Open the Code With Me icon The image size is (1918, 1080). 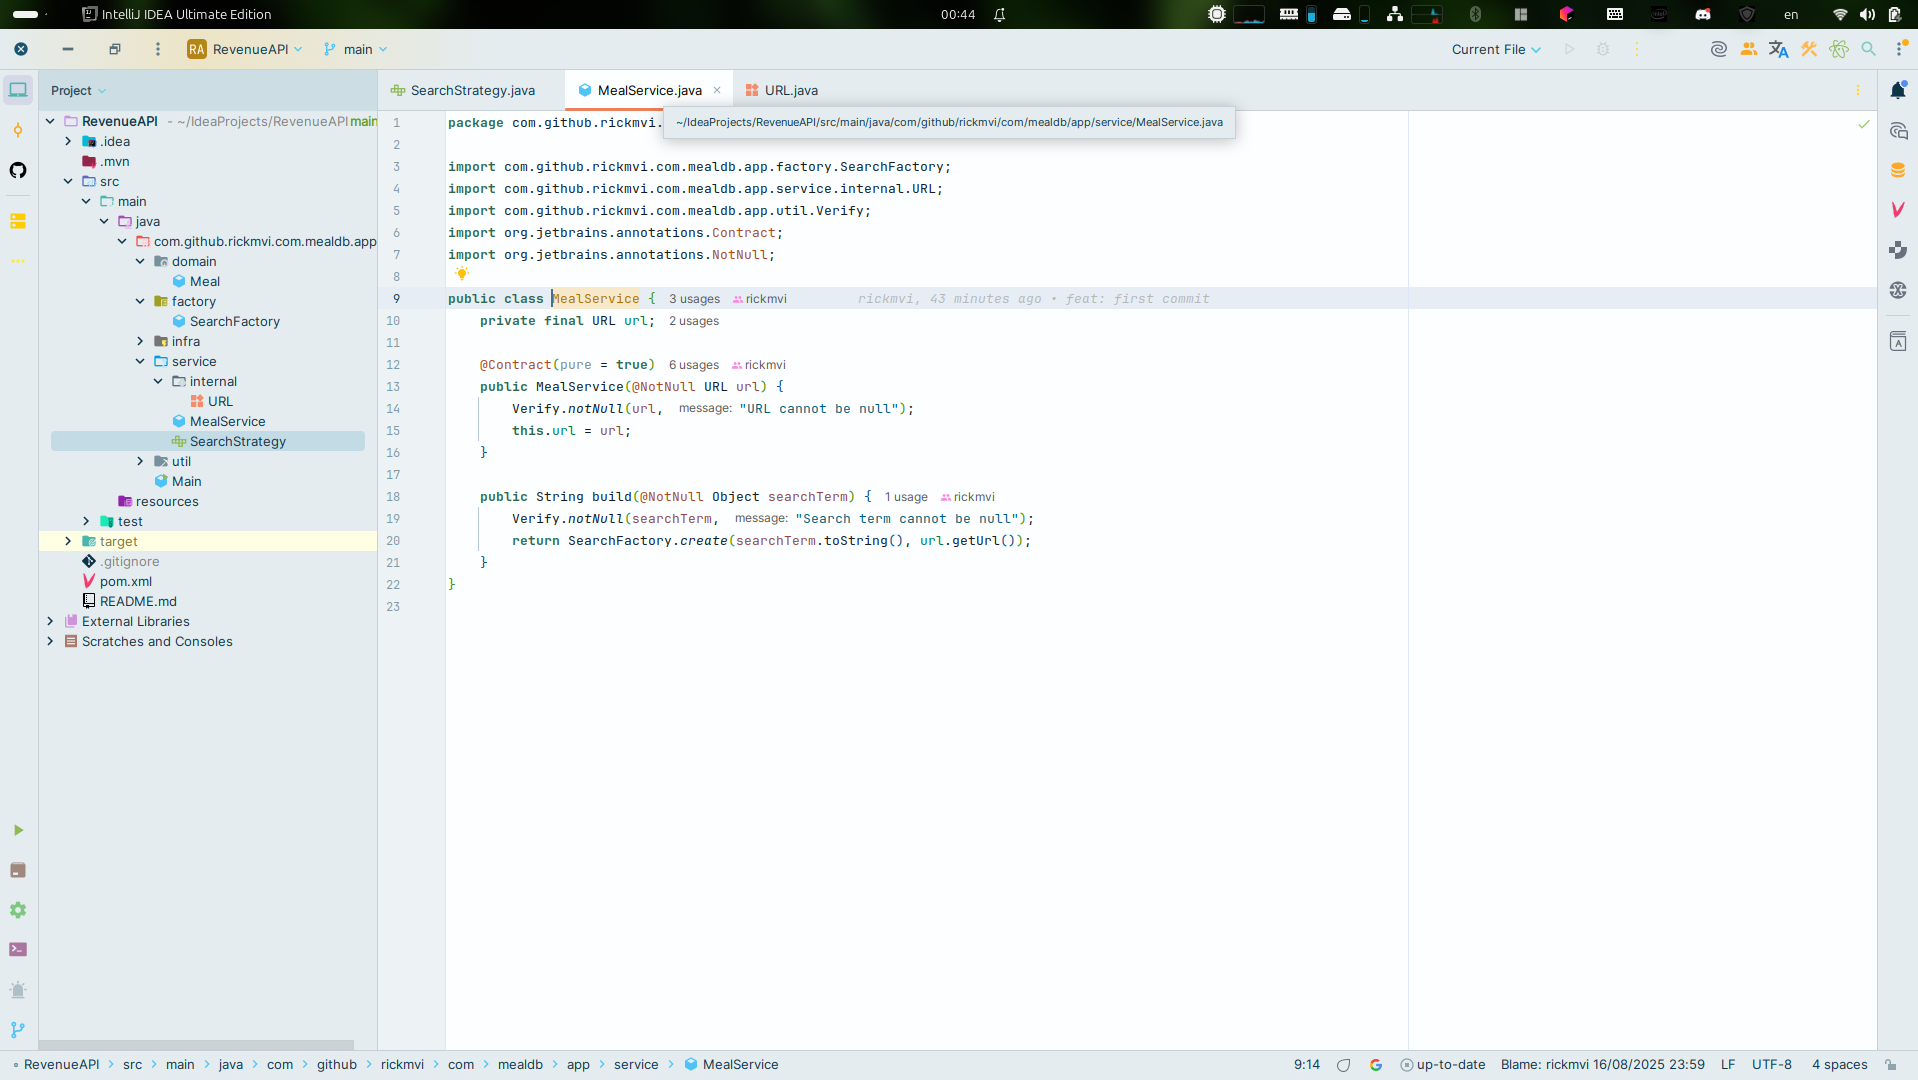1748,49
